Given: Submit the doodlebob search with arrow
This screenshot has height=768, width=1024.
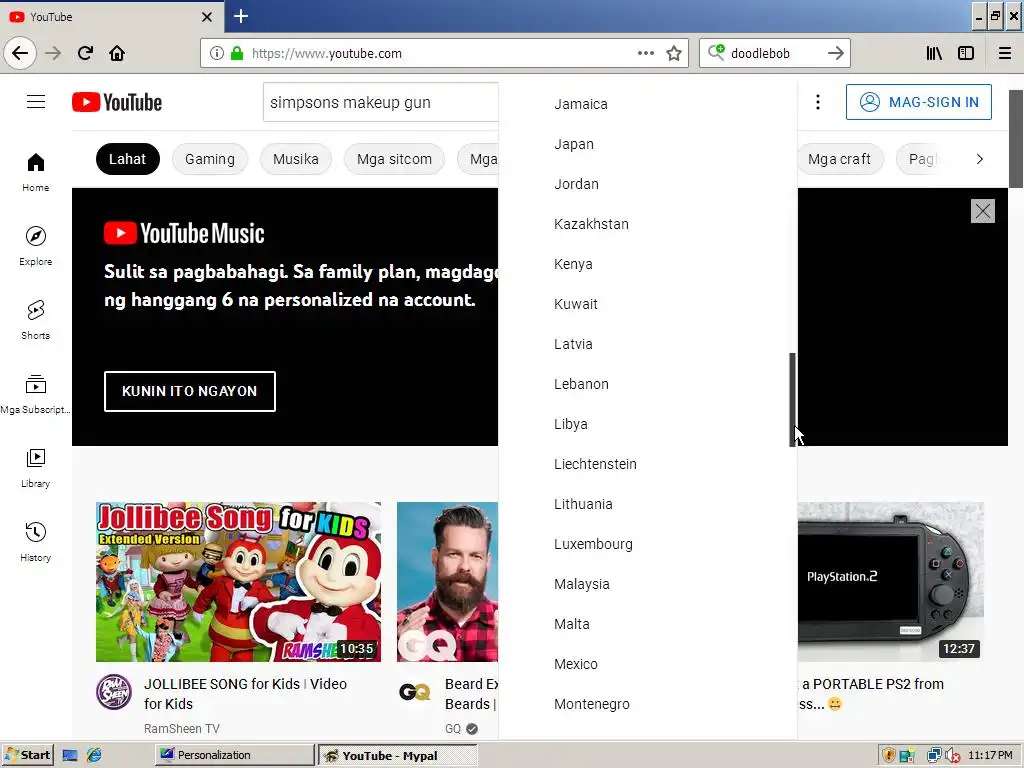Looking at the screenshot, I should click(836, 53).
